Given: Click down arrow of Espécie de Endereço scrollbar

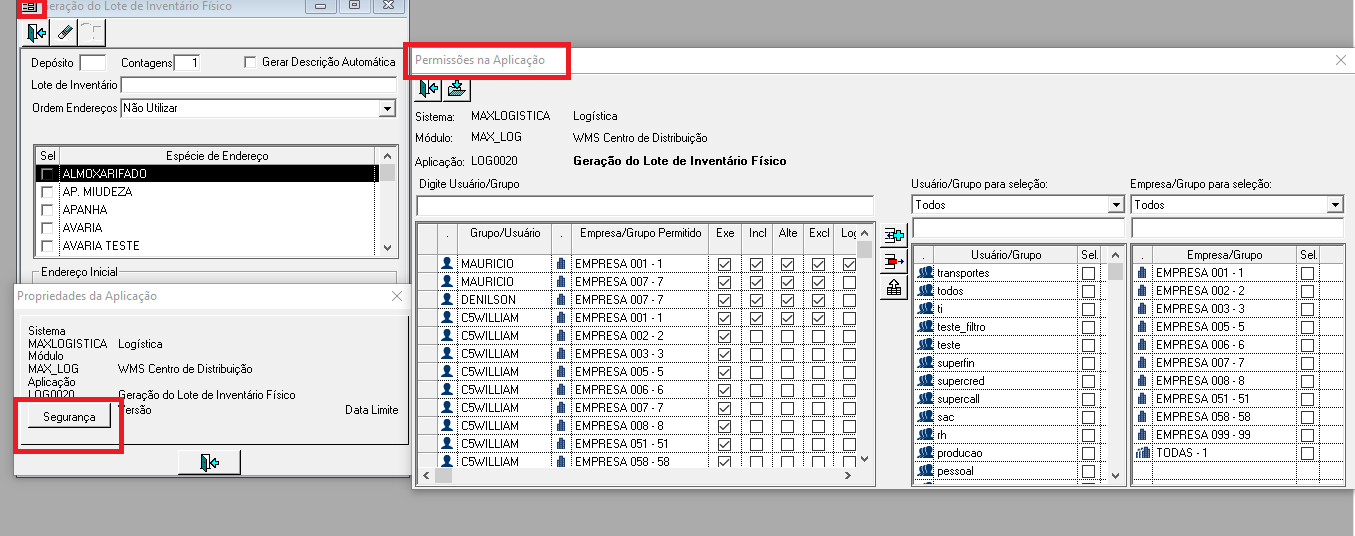Looking at the screenshot, I should (387, 246).
